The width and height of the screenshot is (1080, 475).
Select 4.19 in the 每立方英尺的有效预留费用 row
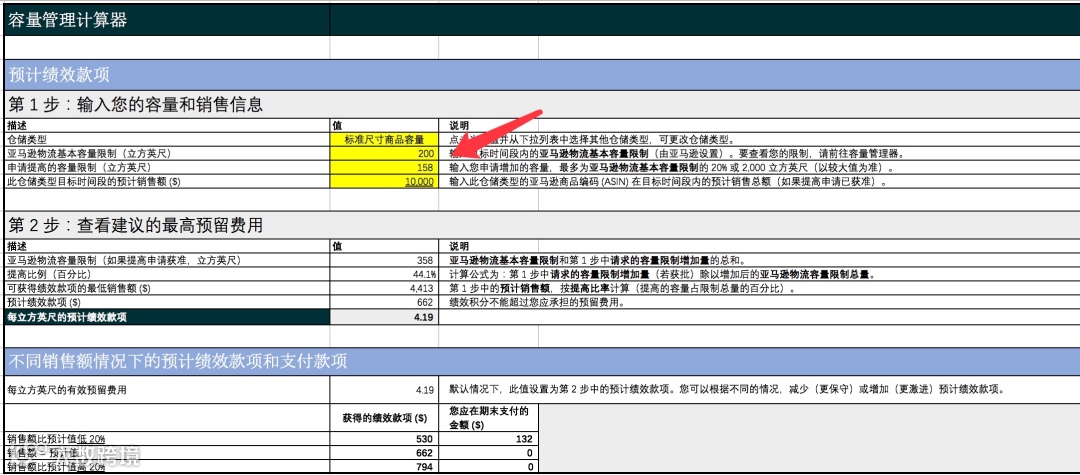click(384, 390)
